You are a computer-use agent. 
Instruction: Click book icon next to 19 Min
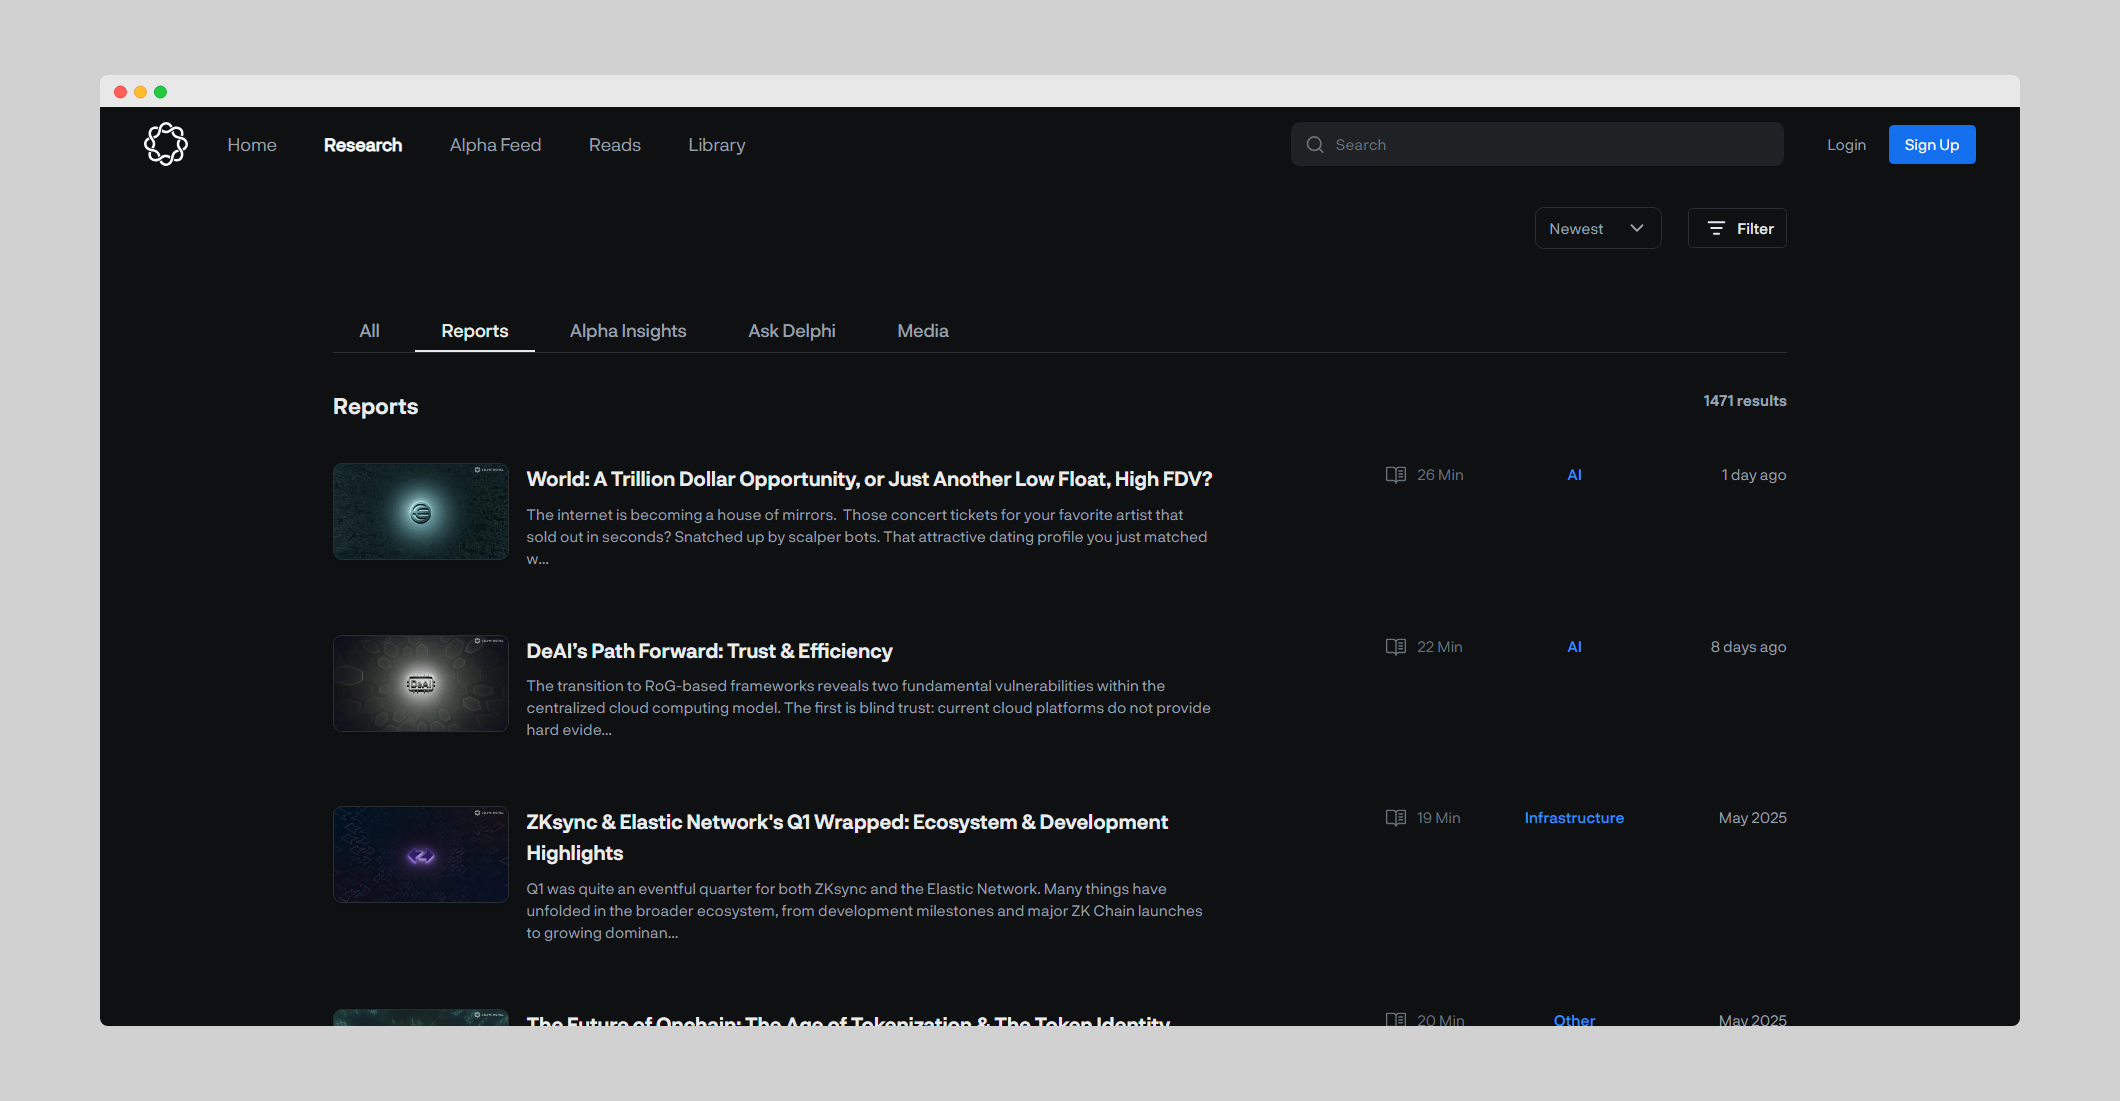point(1396,818)
